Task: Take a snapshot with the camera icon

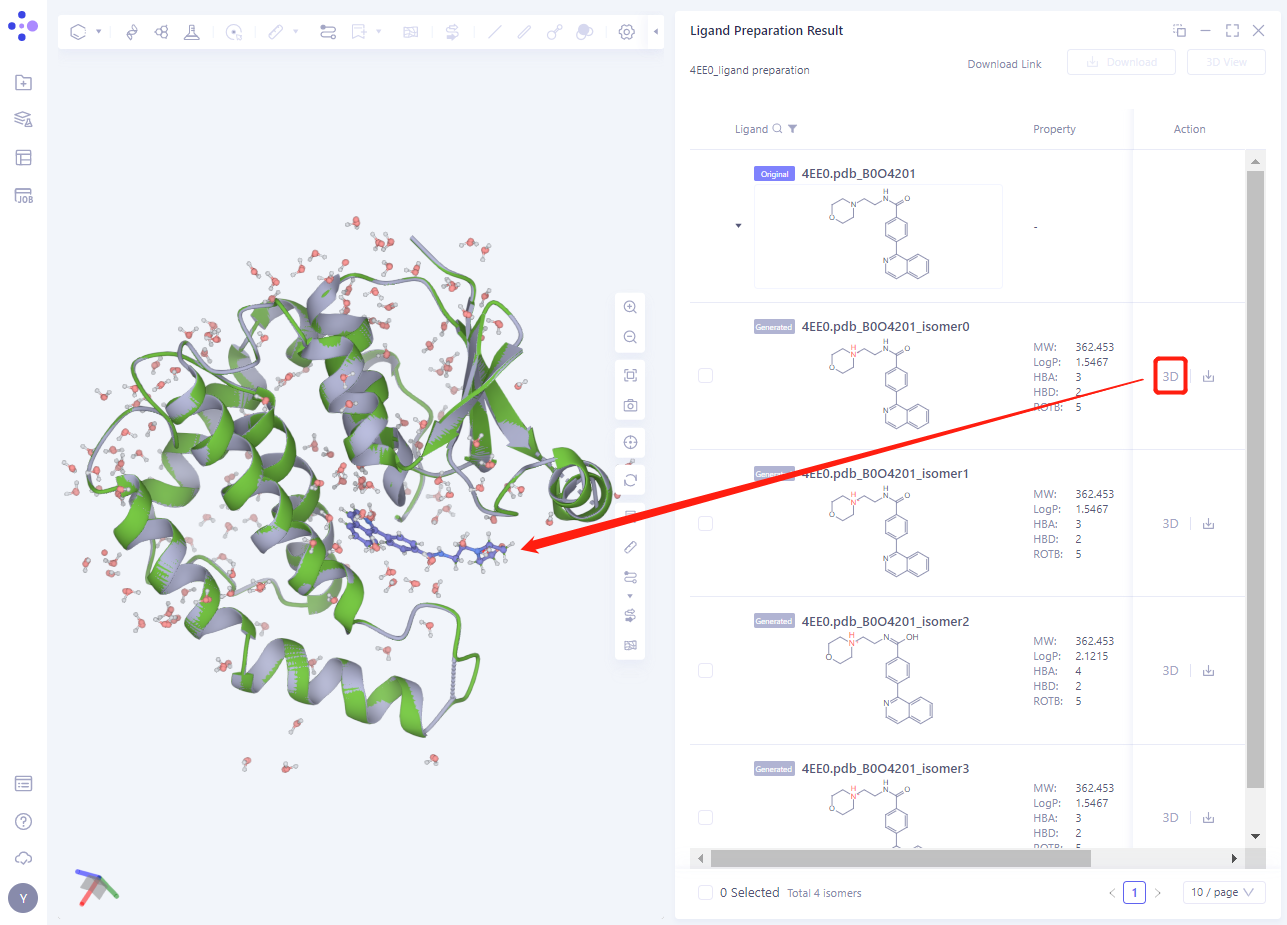Action: pos(630,406)
